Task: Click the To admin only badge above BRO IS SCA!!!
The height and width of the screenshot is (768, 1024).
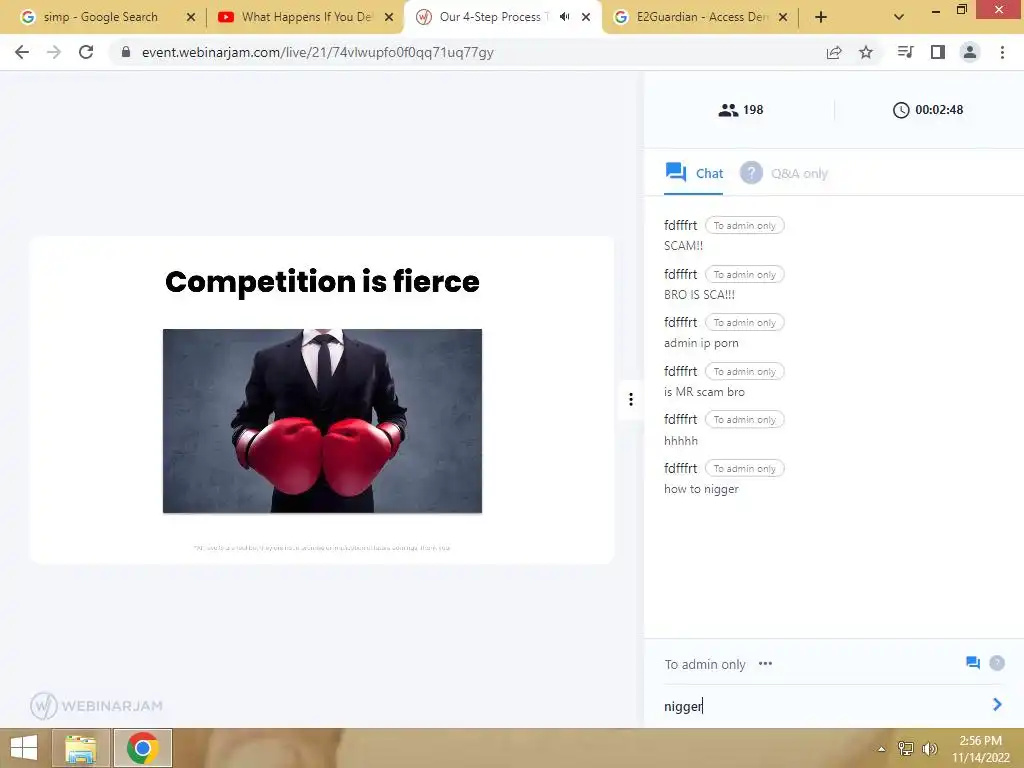Action: [744, 274]
